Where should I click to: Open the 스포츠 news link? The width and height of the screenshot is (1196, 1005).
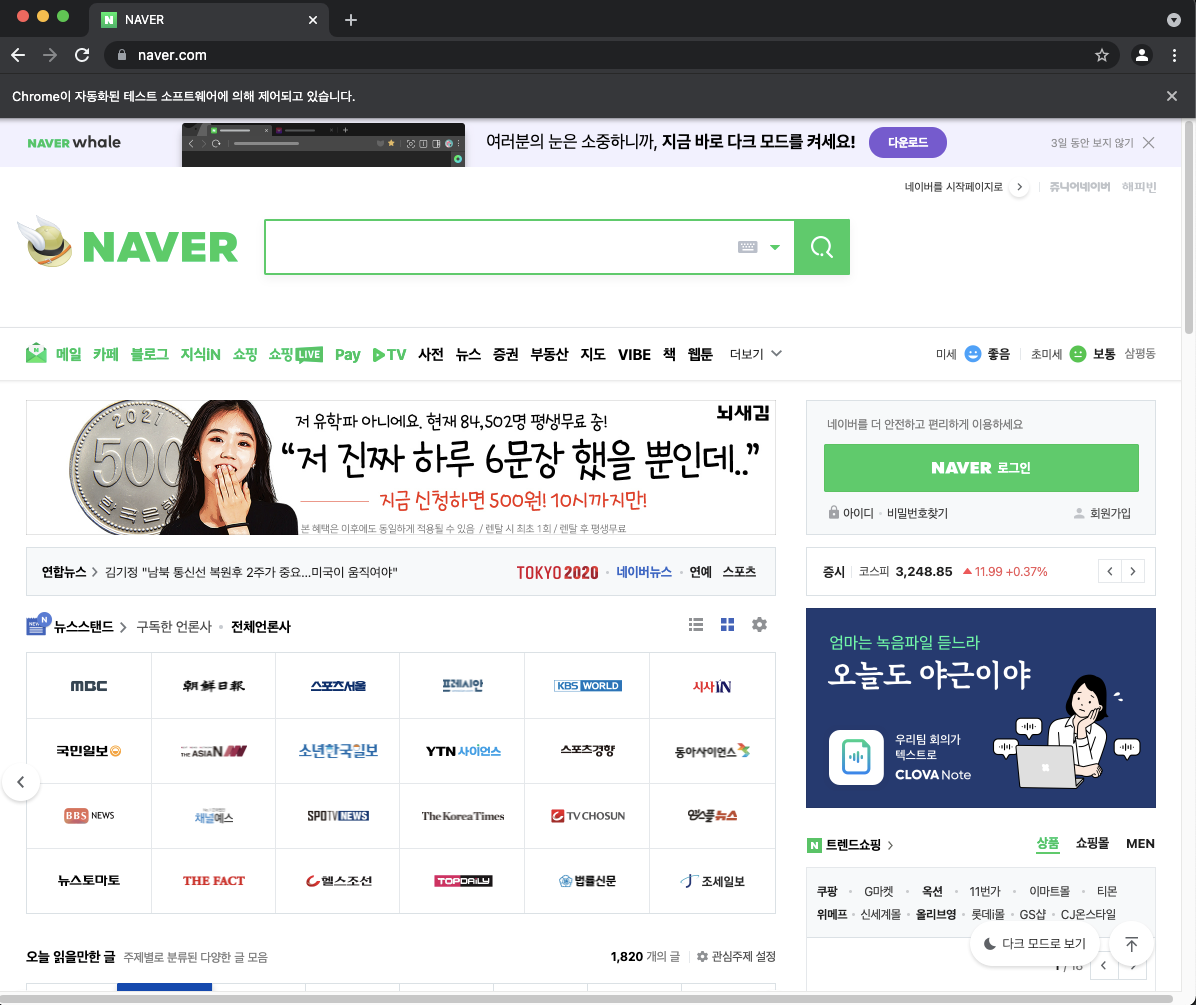(x=739, y=572)
